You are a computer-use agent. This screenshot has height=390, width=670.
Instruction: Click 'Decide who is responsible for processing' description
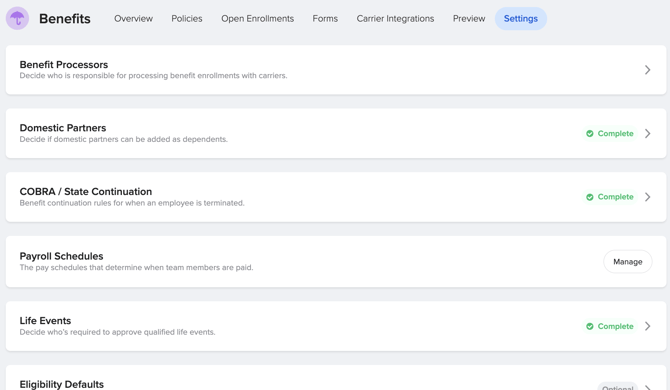153,76
